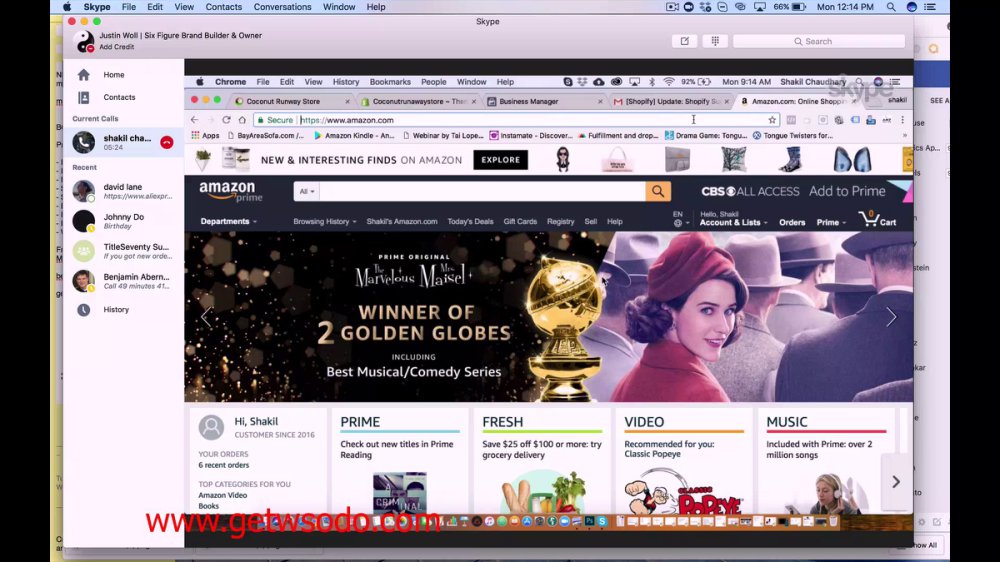Open Today's Deals link
Image resolution: width=1000 pixels, height=562 pixels.
(x=470, y=221)
